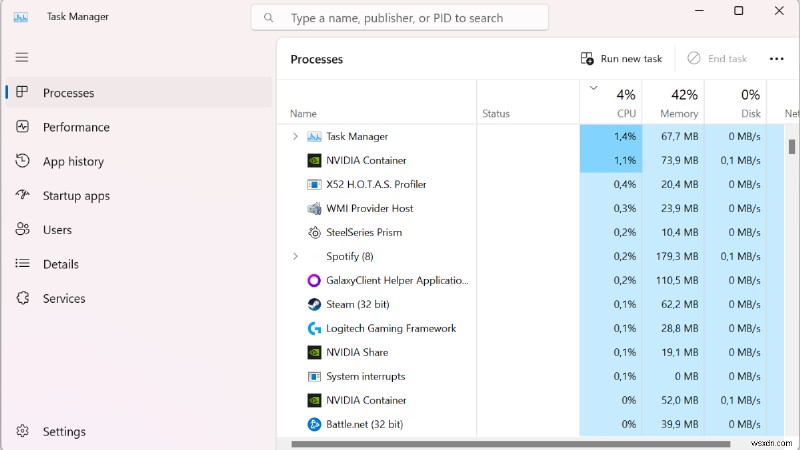Open the three-dots more options menu

tap(777, 59)
